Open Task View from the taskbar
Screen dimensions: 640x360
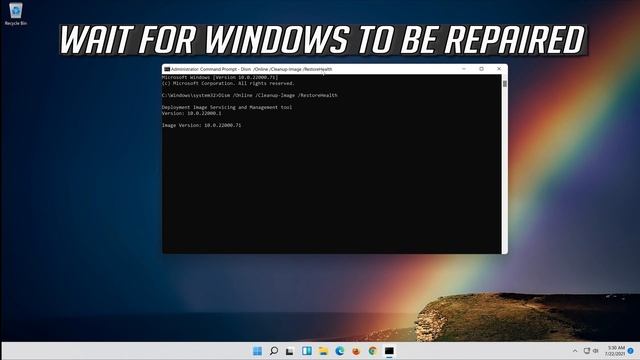pos(290,351)
